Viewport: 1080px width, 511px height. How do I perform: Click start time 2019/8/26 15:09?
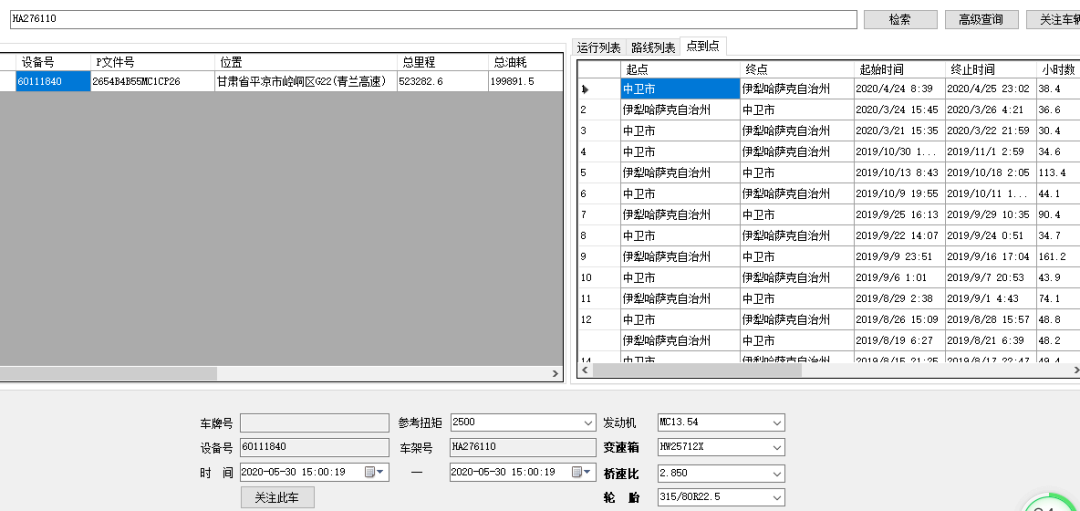(900, 320)
